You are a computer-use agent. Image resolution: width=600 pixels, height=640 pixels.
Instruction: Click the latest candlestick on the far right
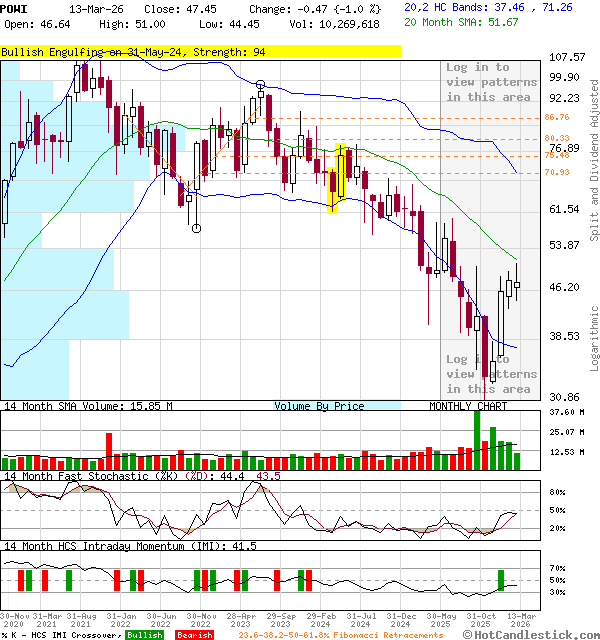(517, 285)
